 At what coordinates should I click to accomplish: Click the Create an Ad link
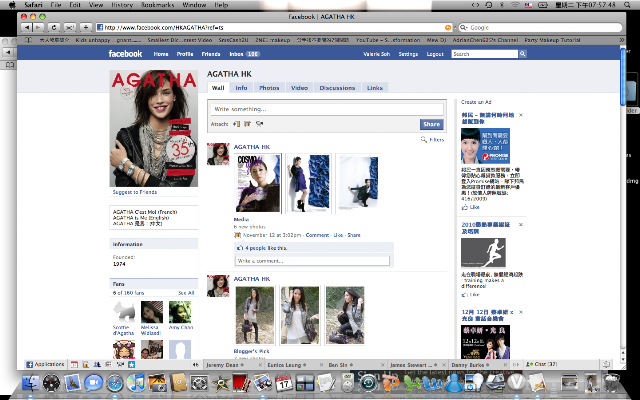pyautogui.click(x=476, y=102)
